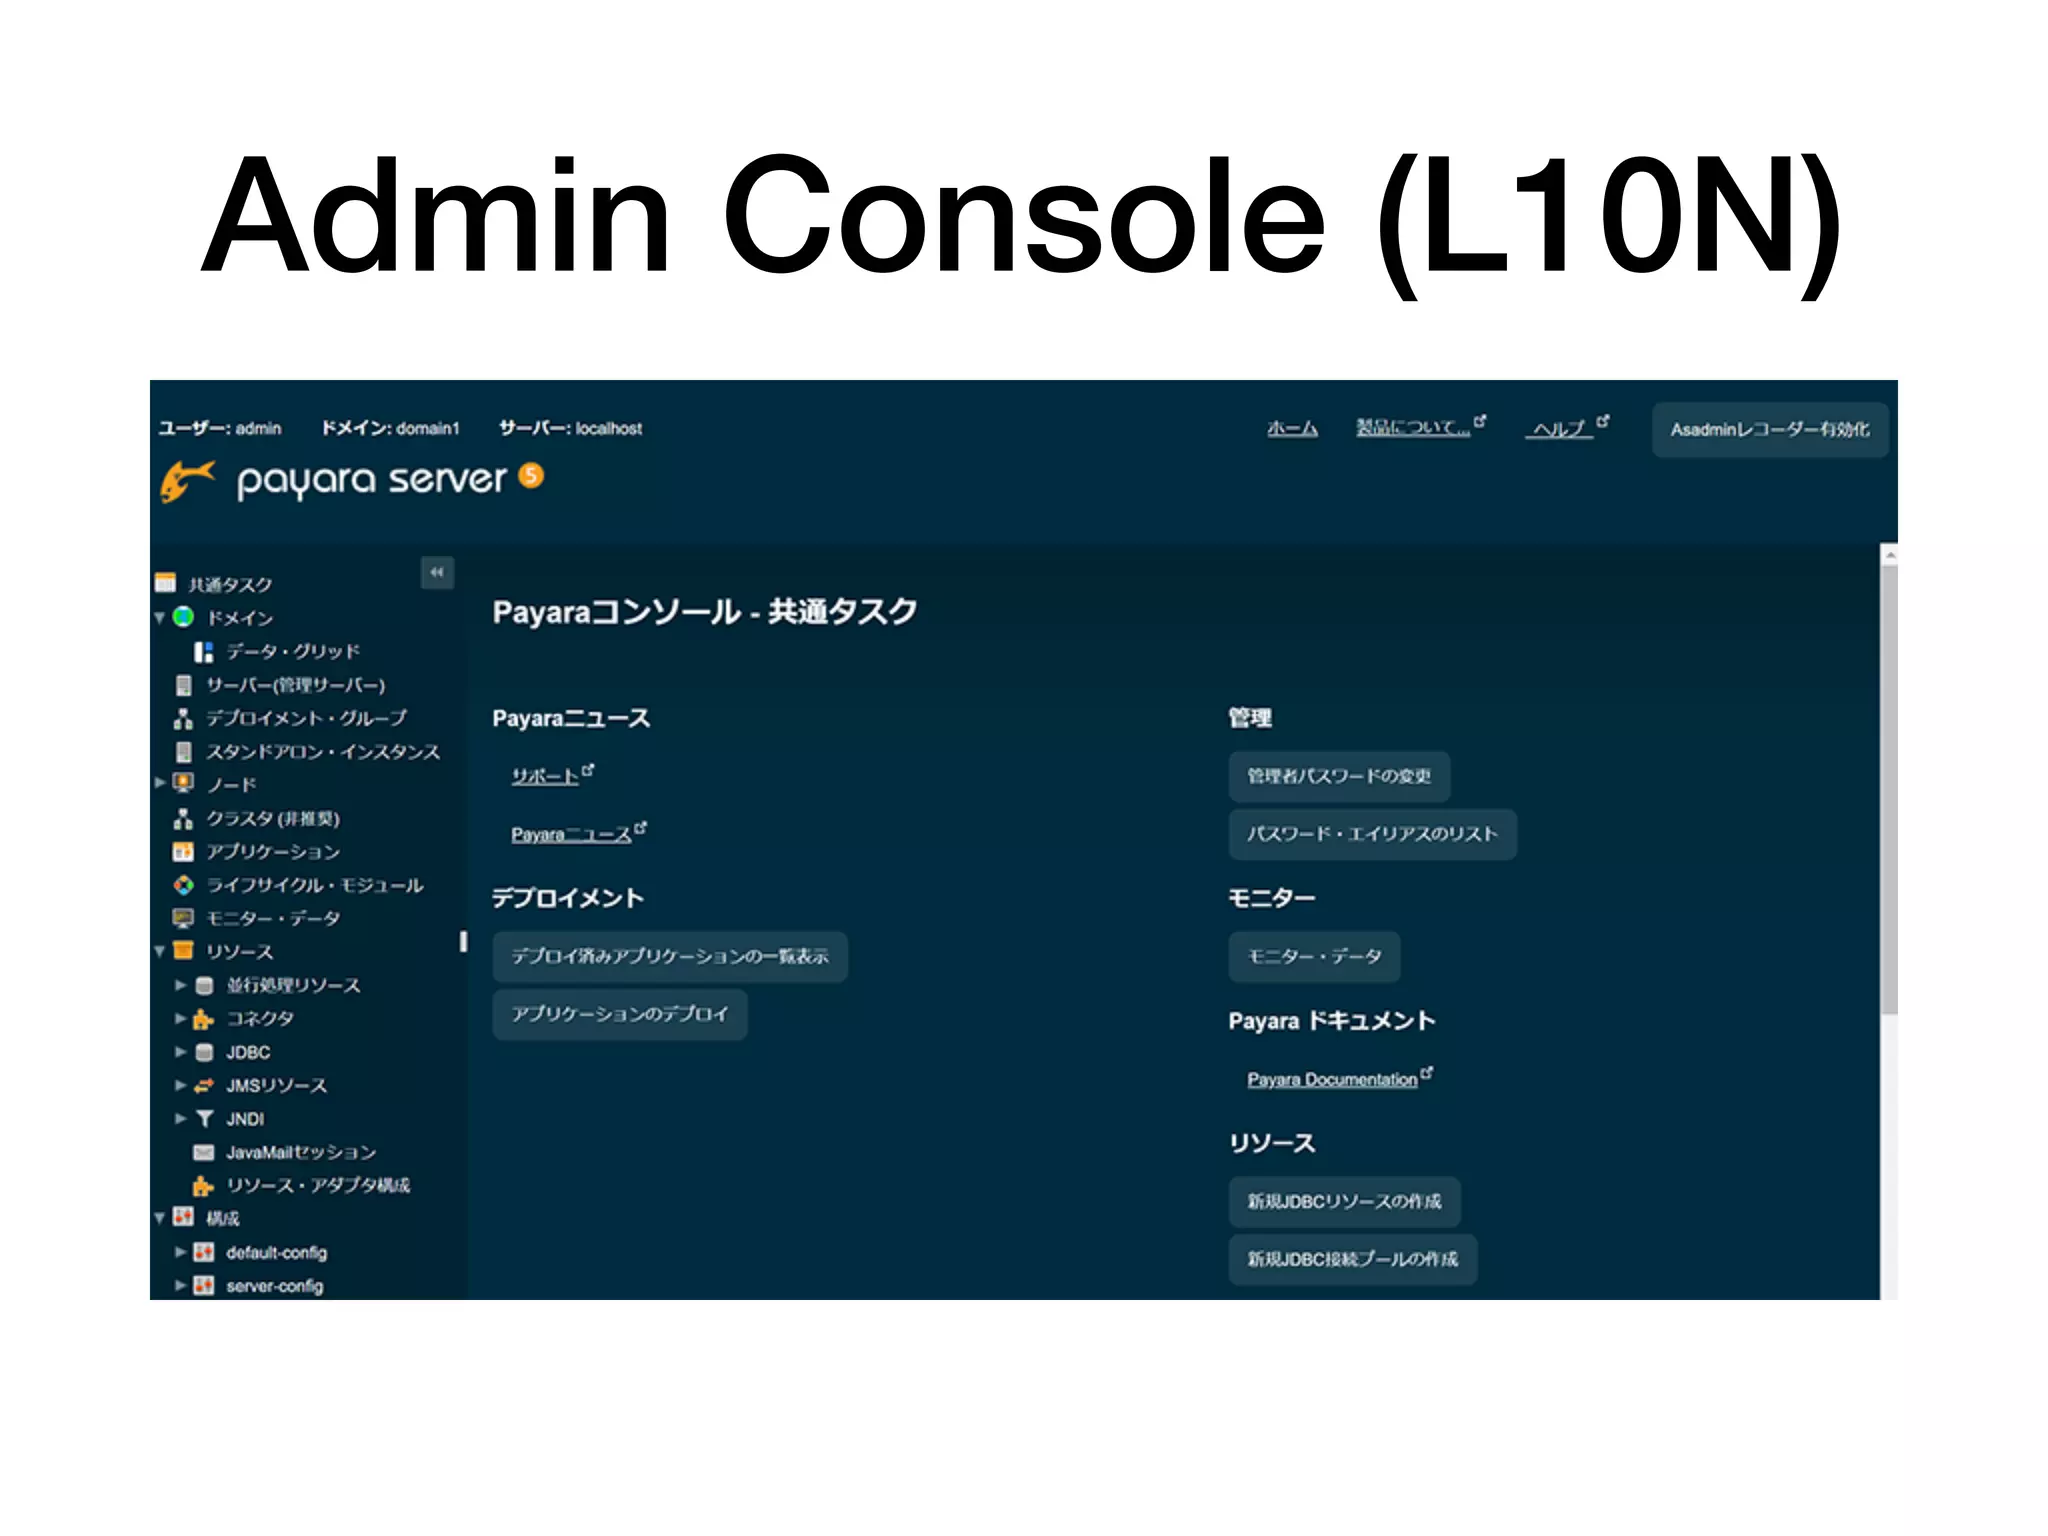Select ライフサイクル・モジュール tree item text
Image resolution: width=2048 pixels, height=1536 pixels.
coord(314,885)
